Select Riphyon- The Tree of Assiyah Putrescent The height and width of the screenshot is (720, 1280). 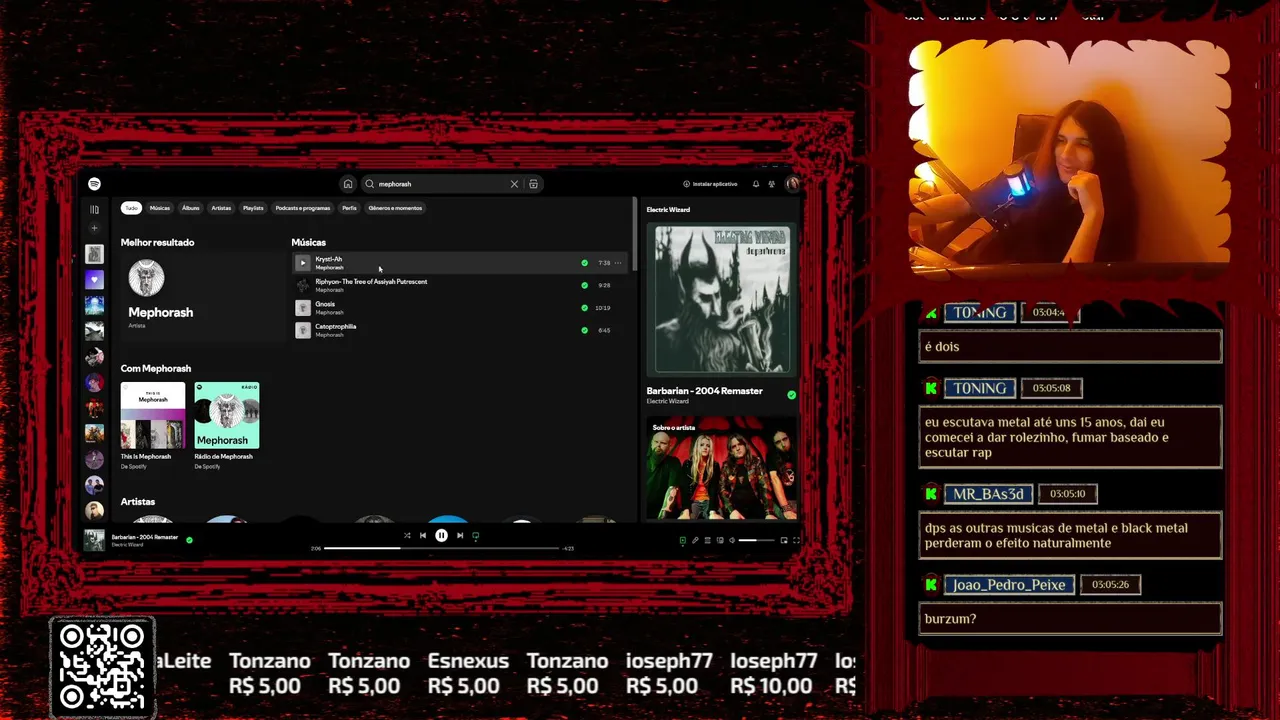click(x=371, y=282)
